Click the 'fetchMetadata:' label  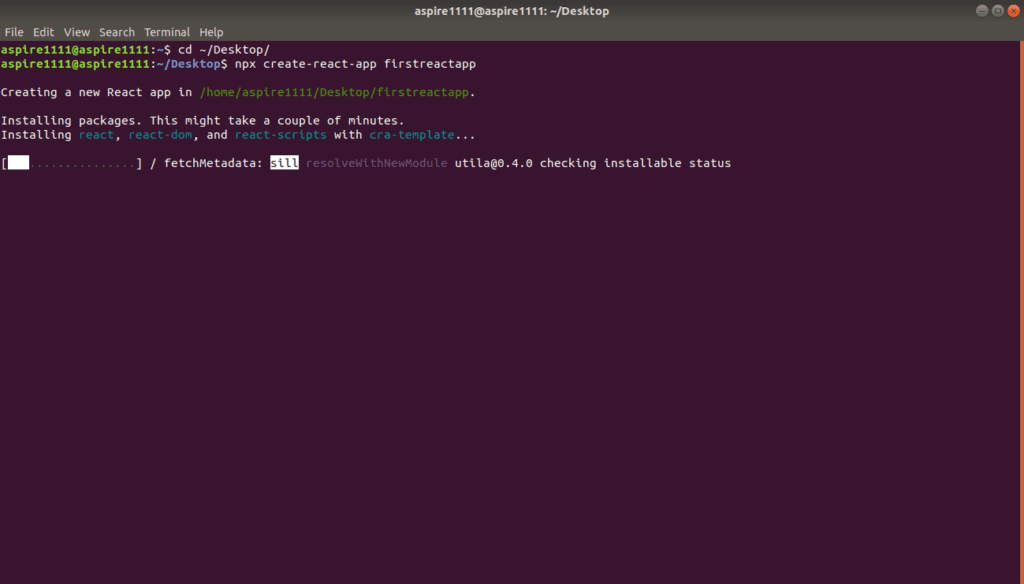[213, 163]
